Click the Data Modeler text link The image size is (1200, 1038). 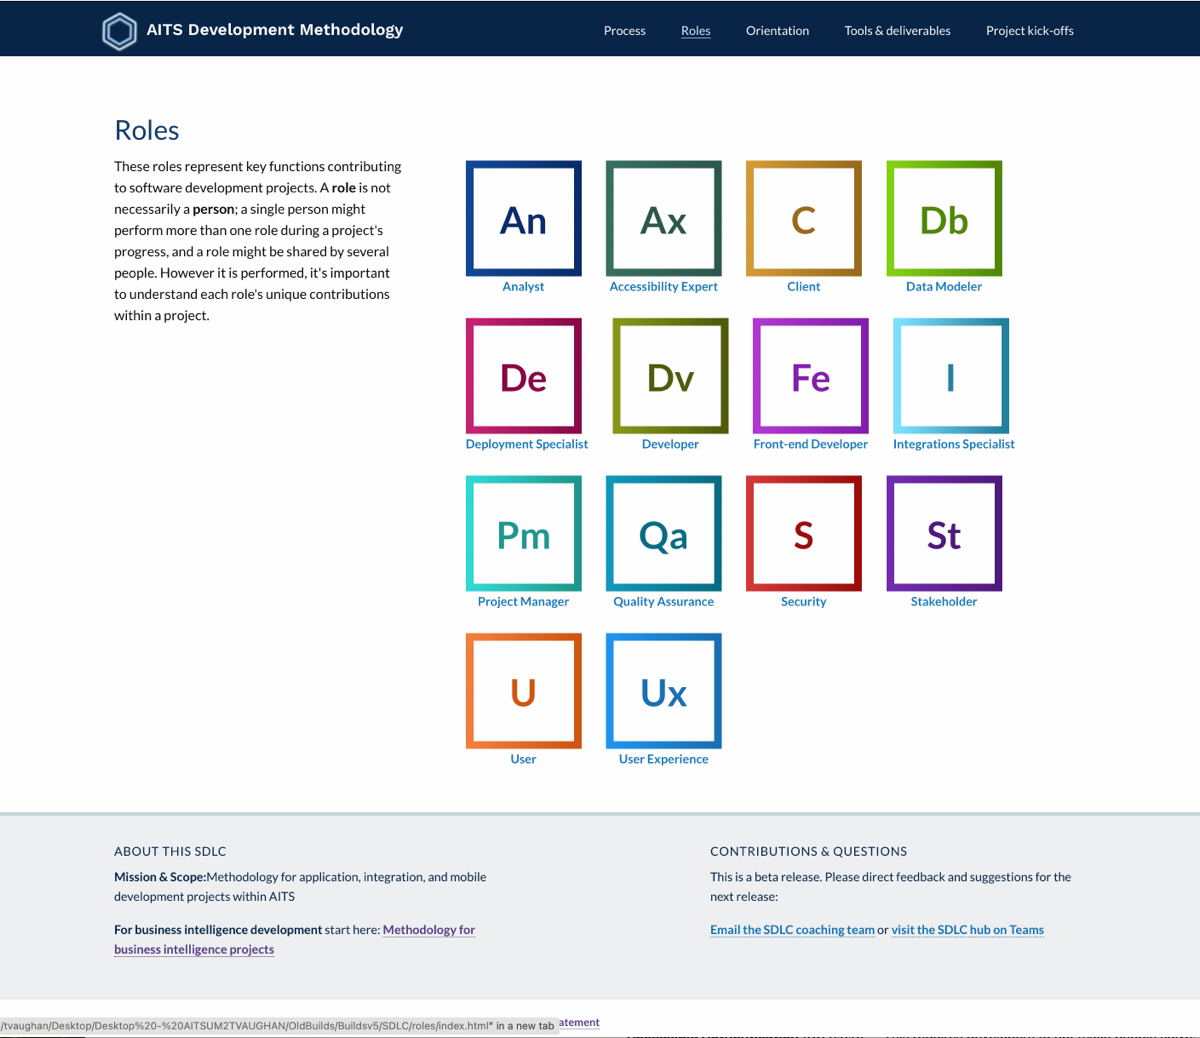tap(944, 287)
